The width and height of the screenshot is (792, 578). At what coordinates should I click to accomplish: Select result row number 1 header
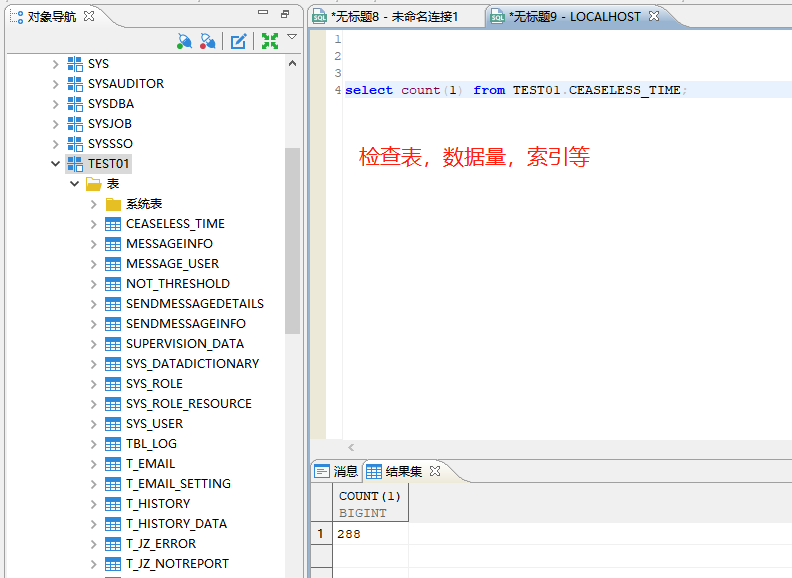[x=321, y=534]
